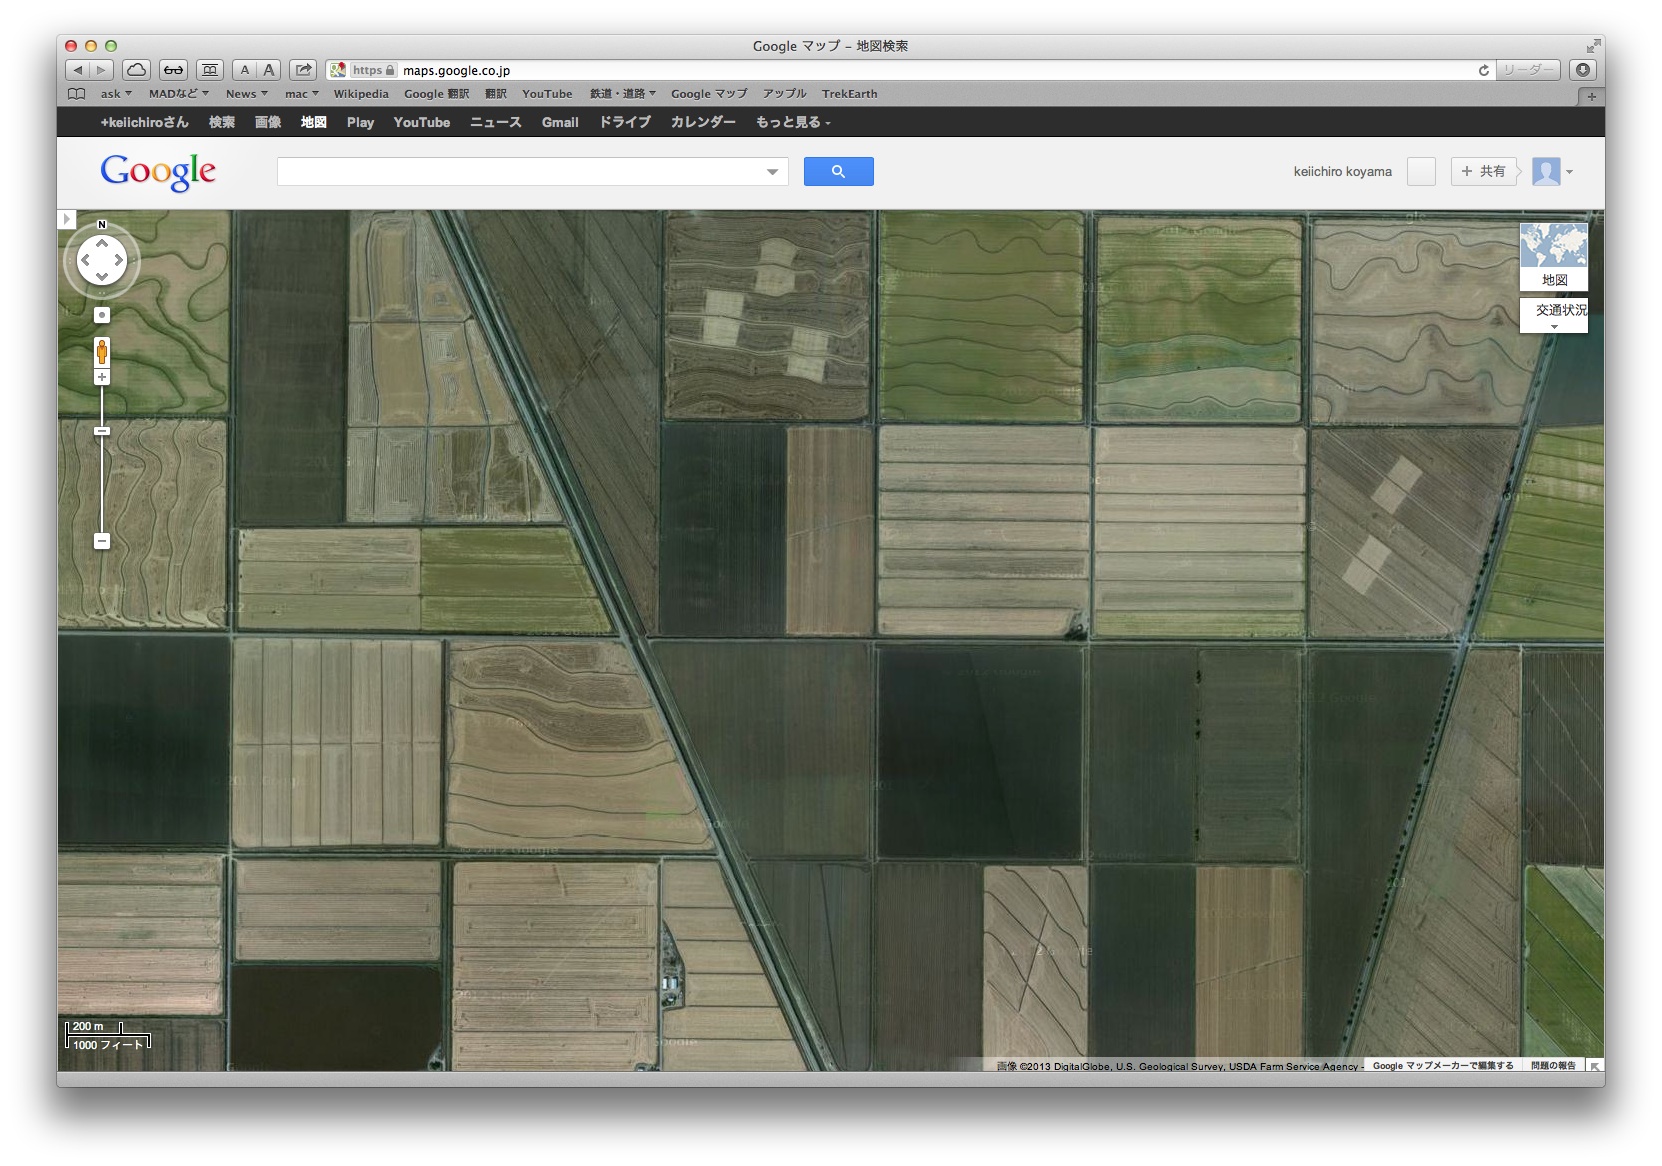The height and width of the screenshot is (1166, 1662).
Task: Open the Reading List glasses icon
Action: click(x=173, y=70)
